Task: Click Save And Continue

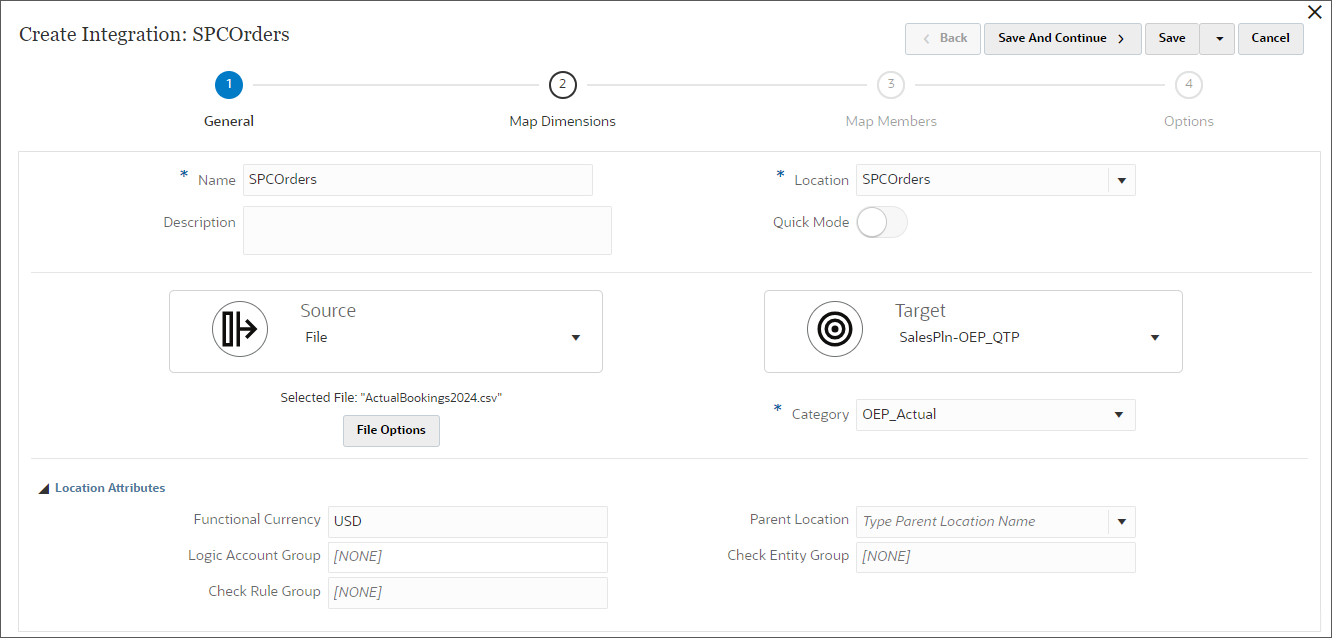Action: [1062, 38]
